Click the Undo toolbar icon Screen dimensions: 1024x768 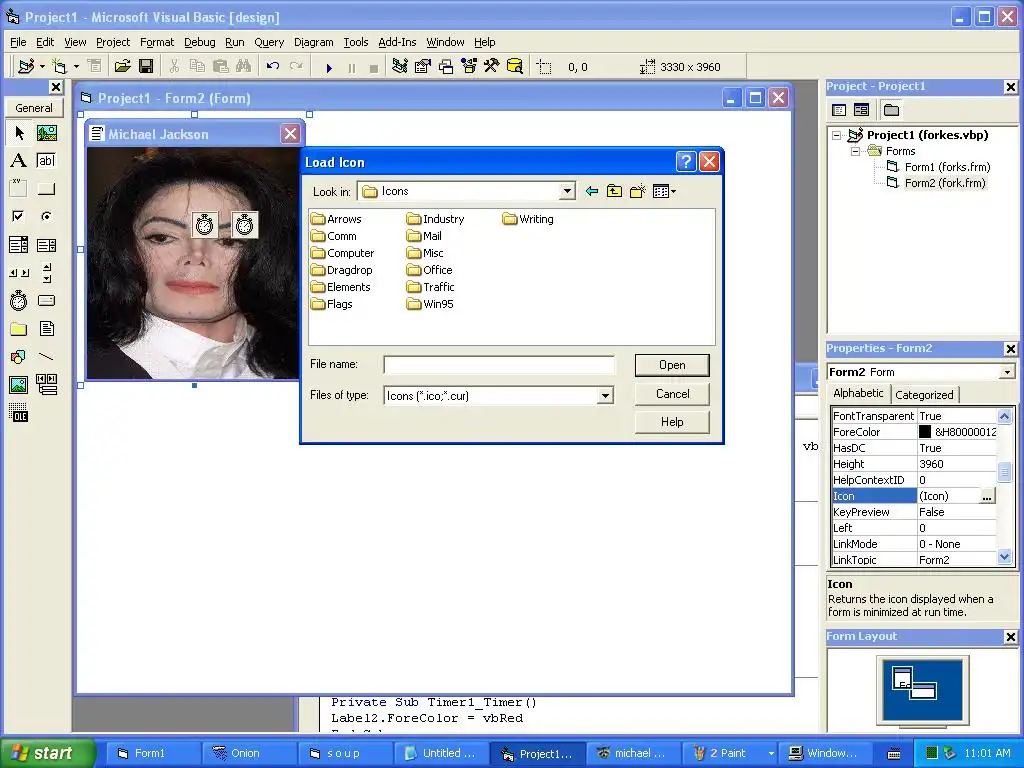[273, 66]
